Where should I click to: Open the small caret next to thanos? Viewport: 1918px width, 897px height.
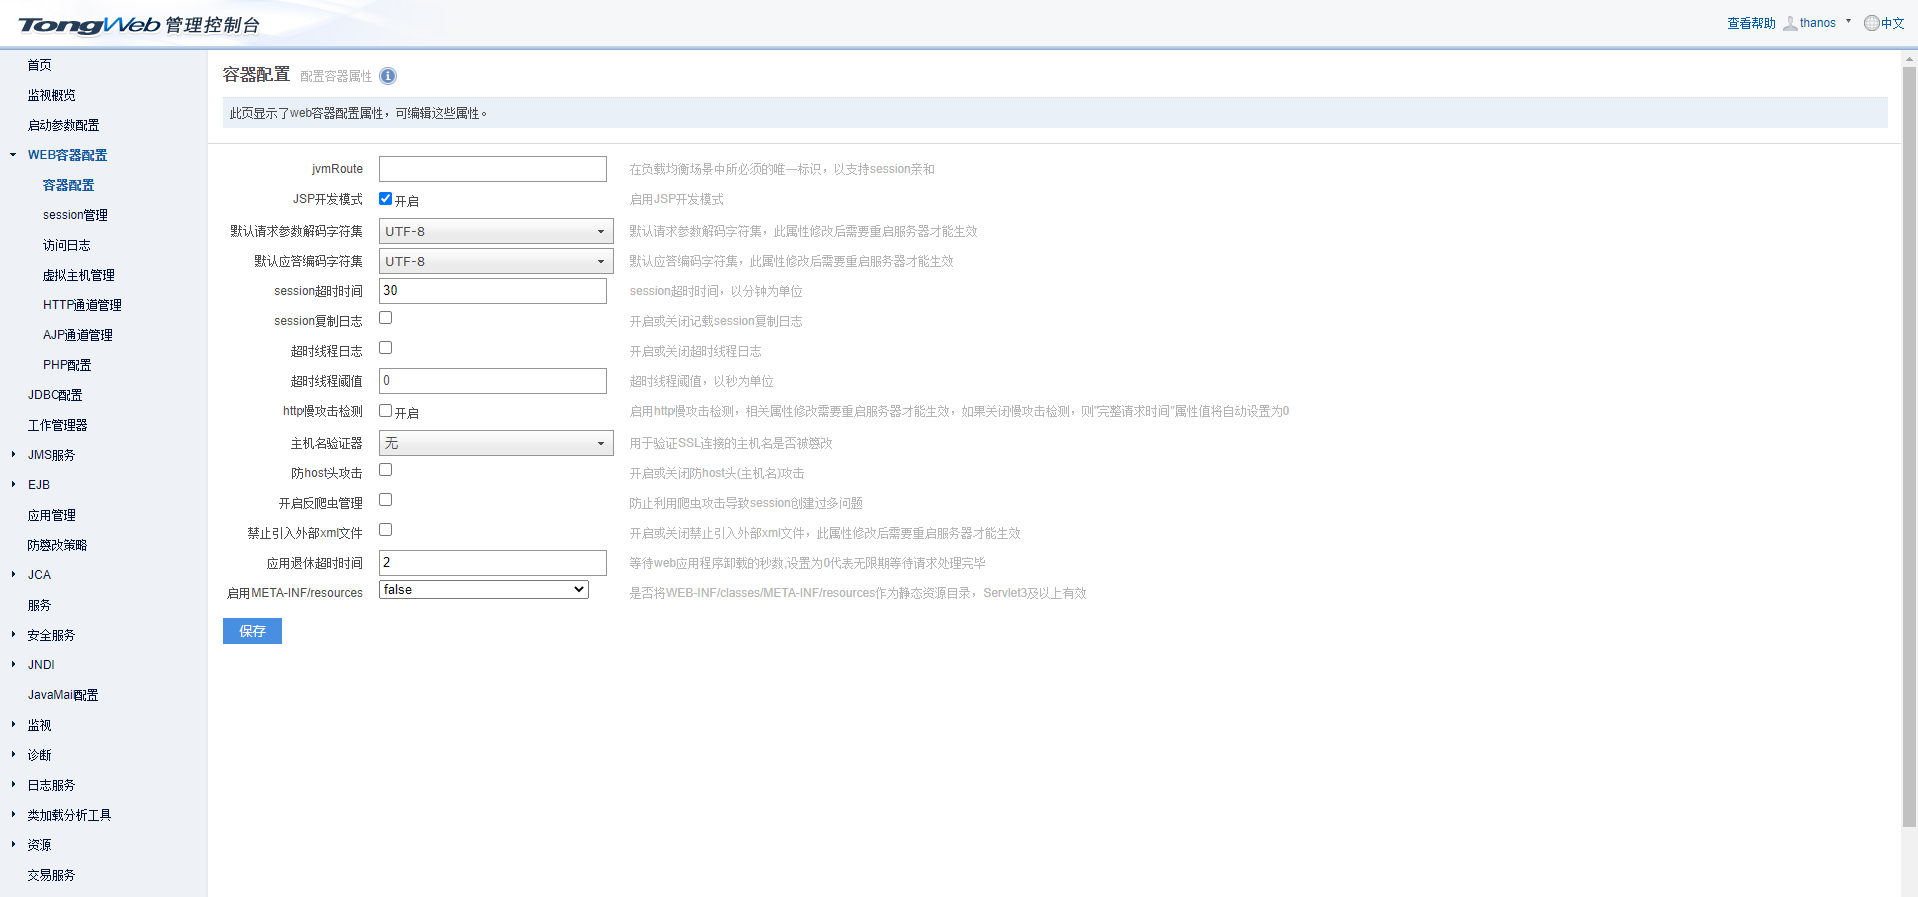pos(1848,21)
